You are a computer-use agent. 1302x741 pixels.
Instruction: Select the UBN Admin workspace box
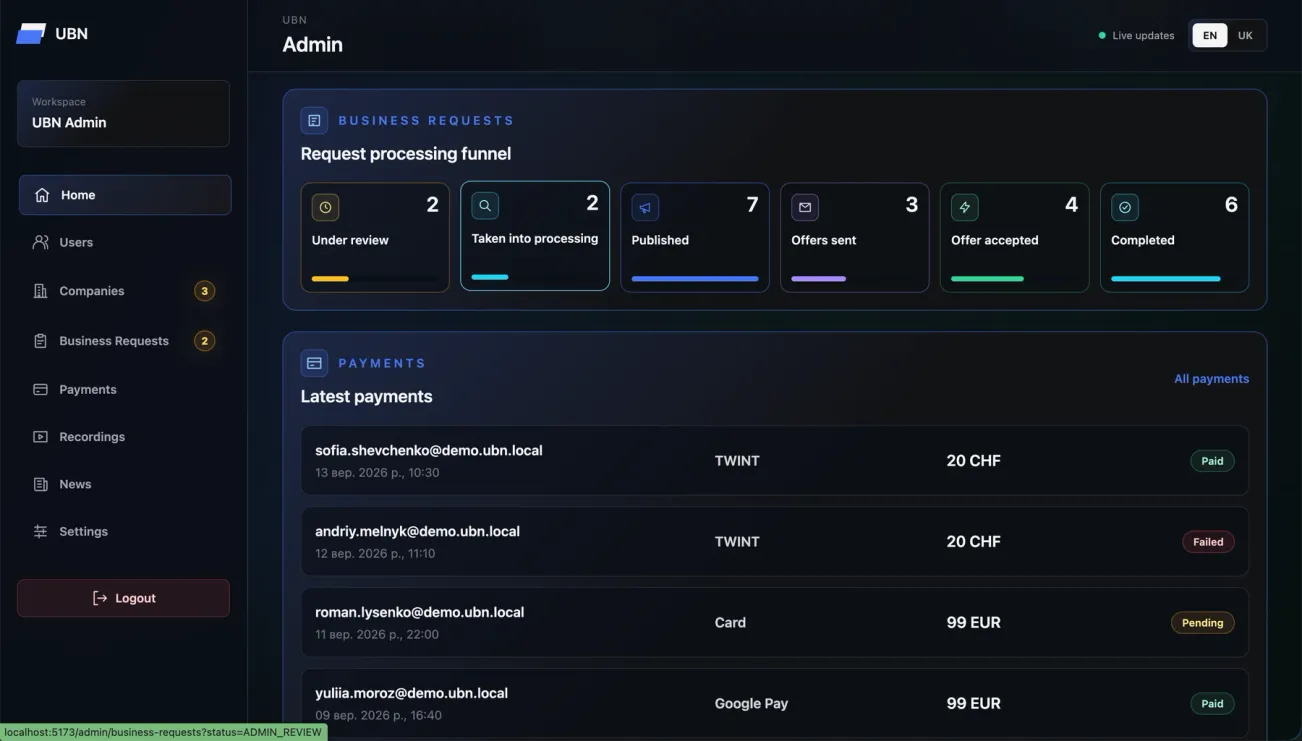click(123, 114)
